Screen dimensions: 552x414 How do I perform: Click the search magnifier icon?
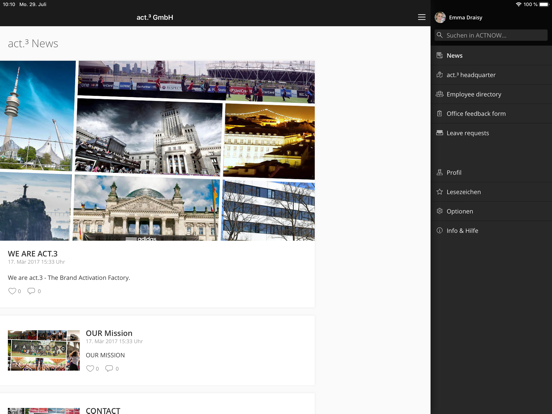tap(440, 35)
